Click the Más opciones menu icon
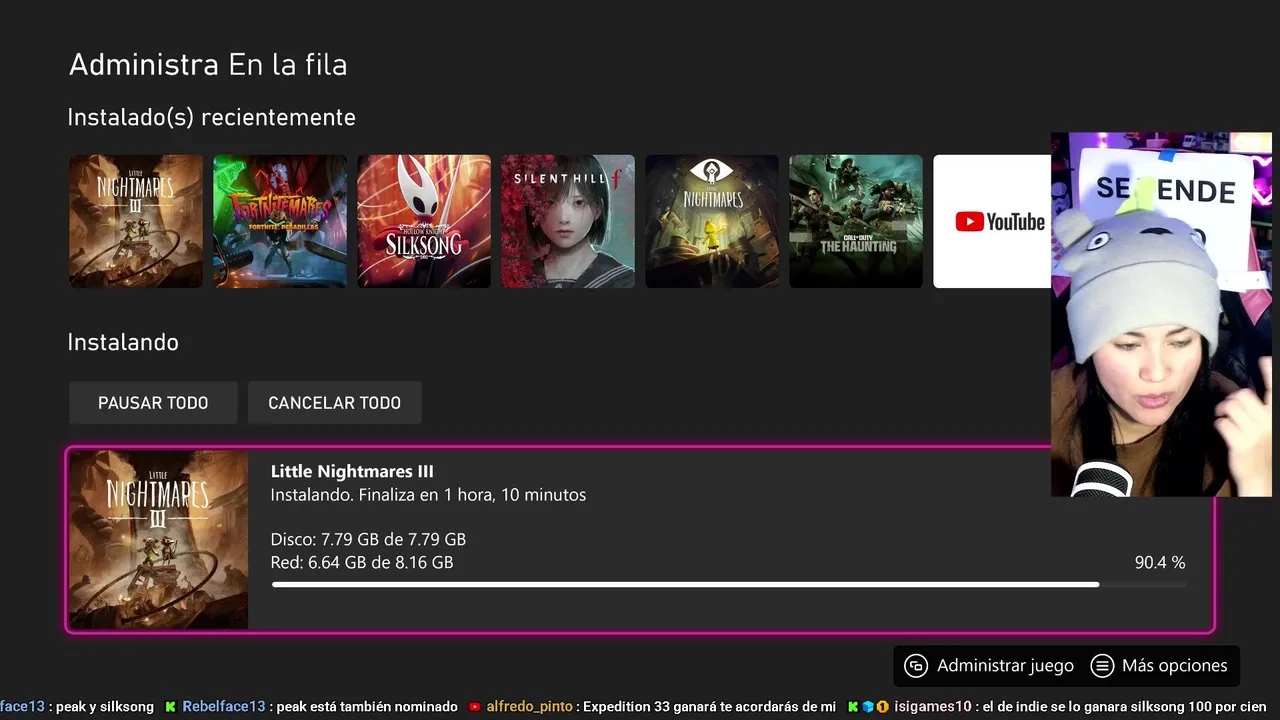Viewport: 1280px width, 720px height. tap(1102, 666)
